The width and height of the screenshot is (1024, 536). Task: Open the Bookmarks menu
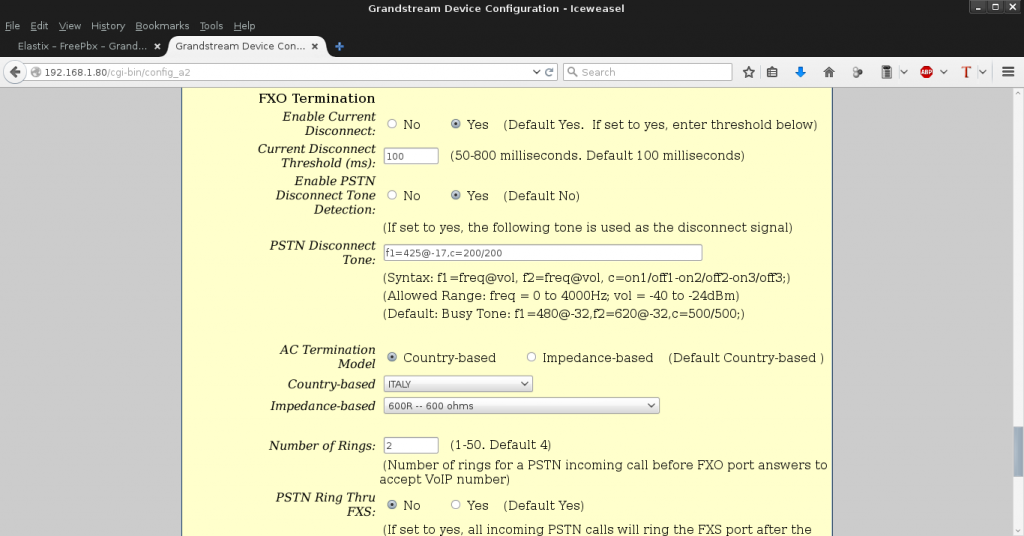pos(160,26)
